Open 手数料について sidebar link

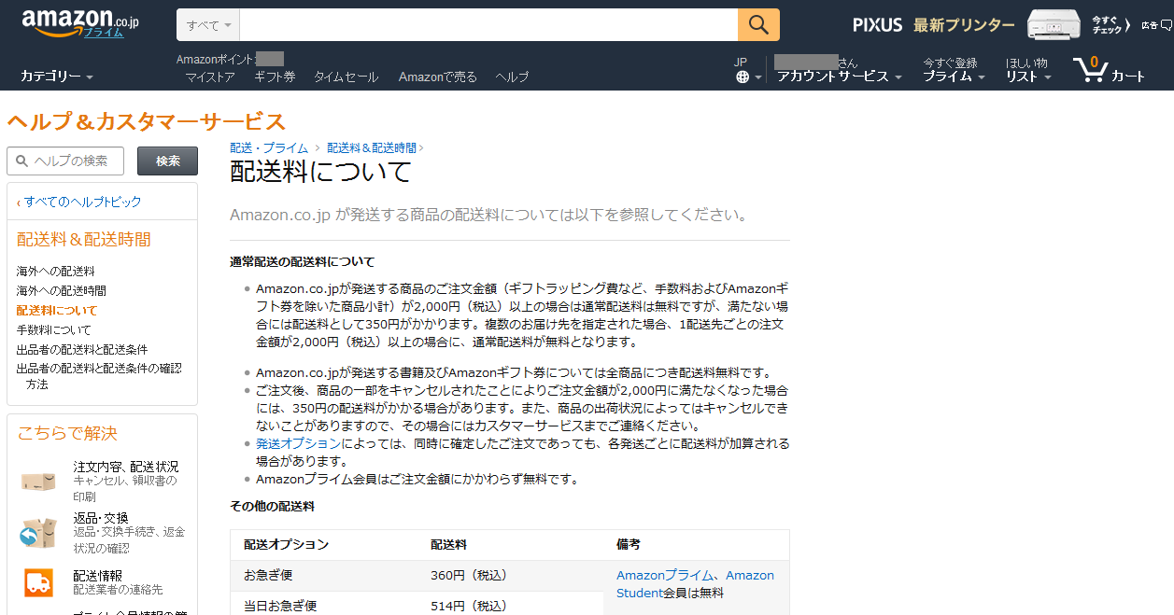(54, 330)
